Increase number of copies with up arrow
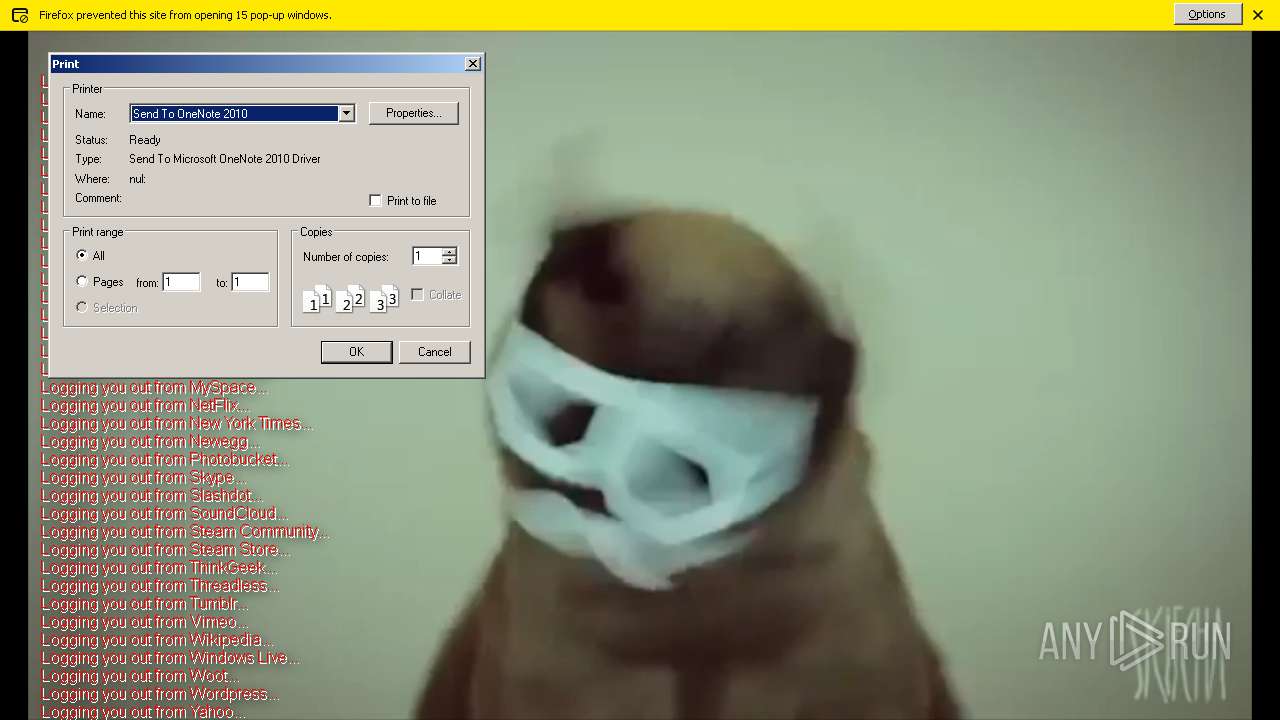Image resolution: width=1280 pixels, height=720 pixels. click(449, 252)
